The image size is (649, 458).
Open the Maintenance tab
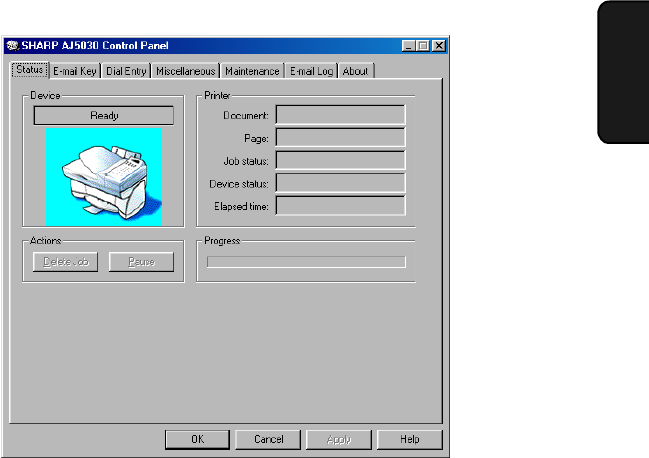[252, 71]
